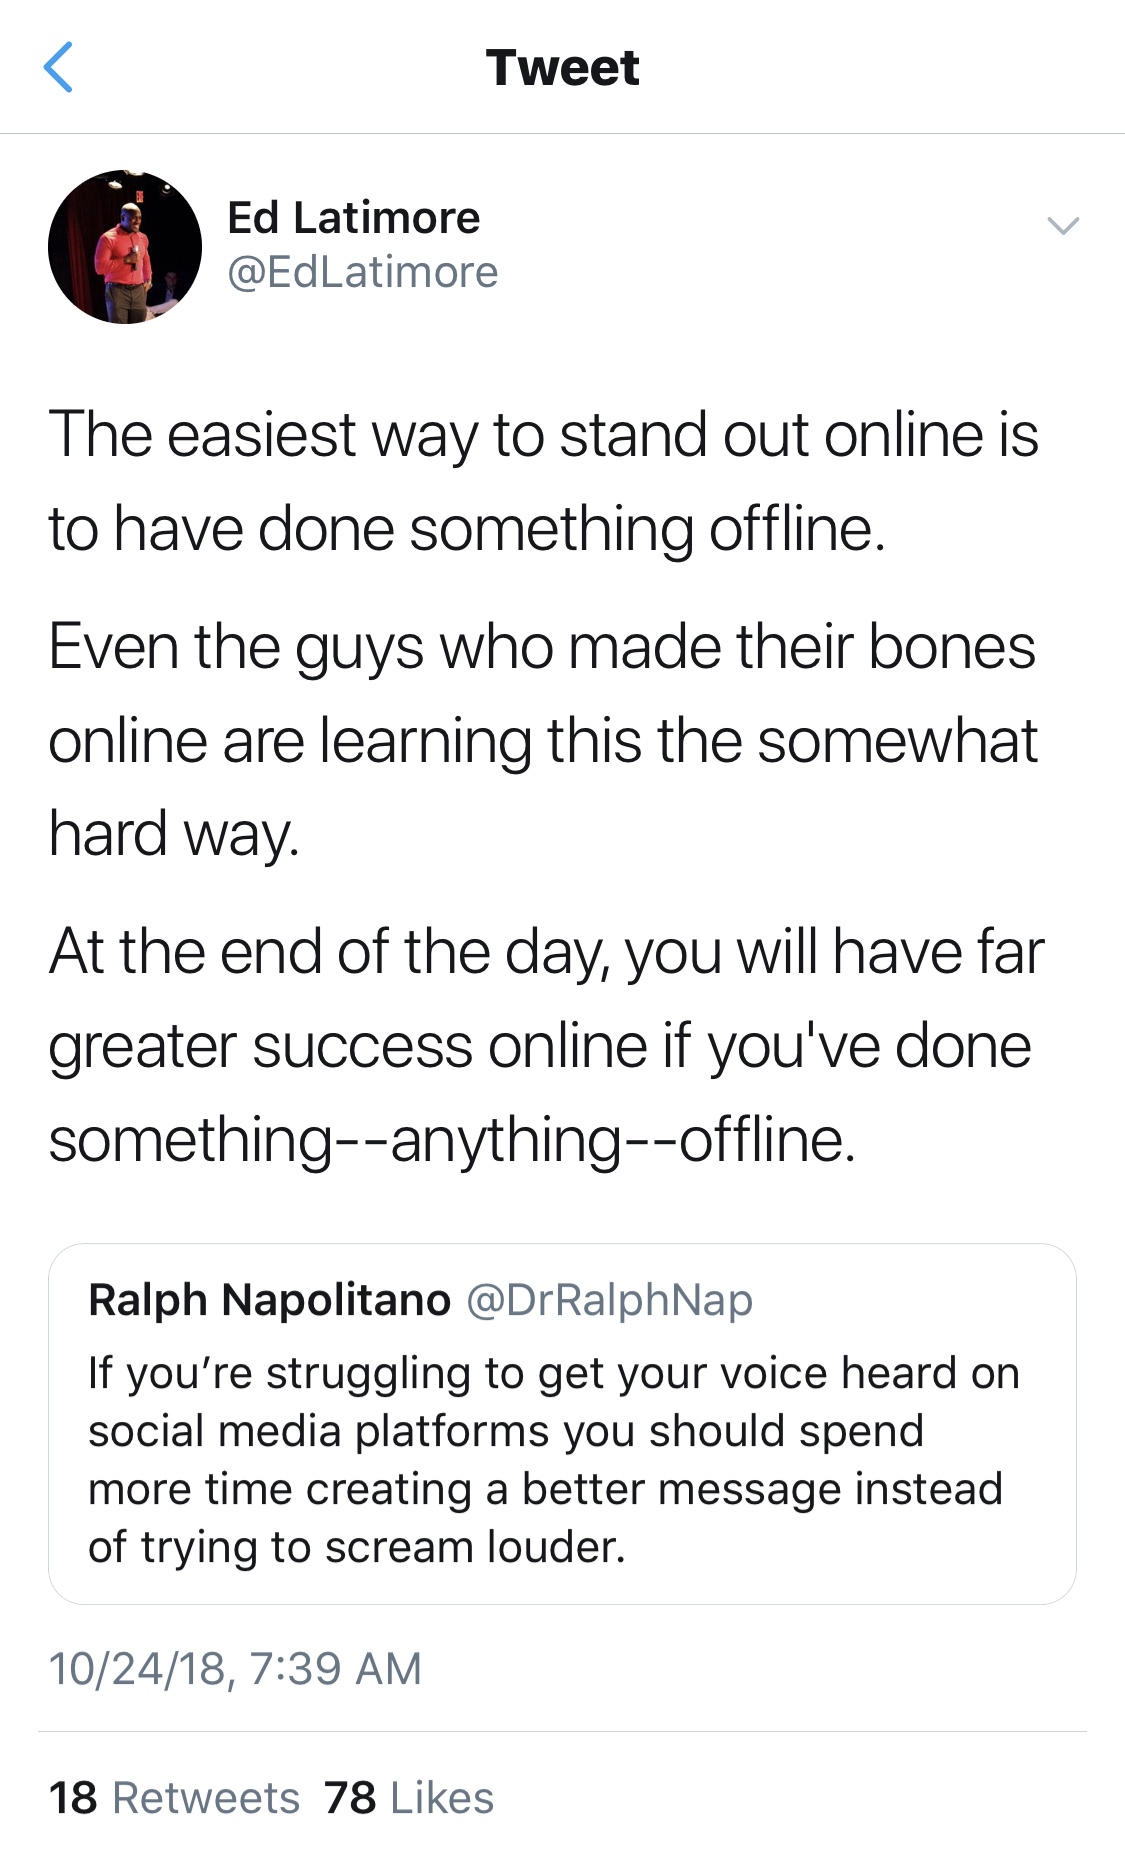Tap the @DrRalphNap handle
This screenshot has height=1863, width=1125.
click(609, 1299)
